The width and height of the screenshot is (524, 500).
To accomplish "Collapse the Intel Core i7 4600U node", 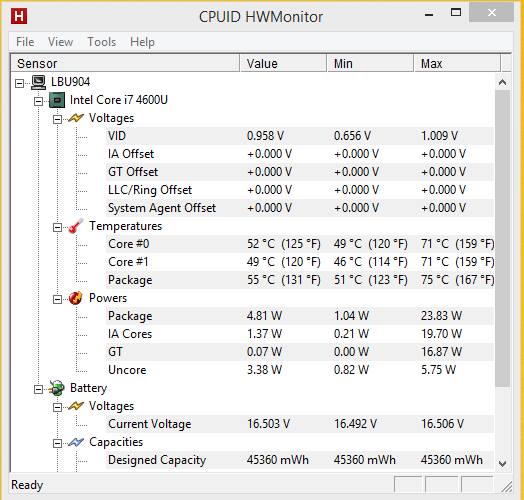I will point(38,101).
